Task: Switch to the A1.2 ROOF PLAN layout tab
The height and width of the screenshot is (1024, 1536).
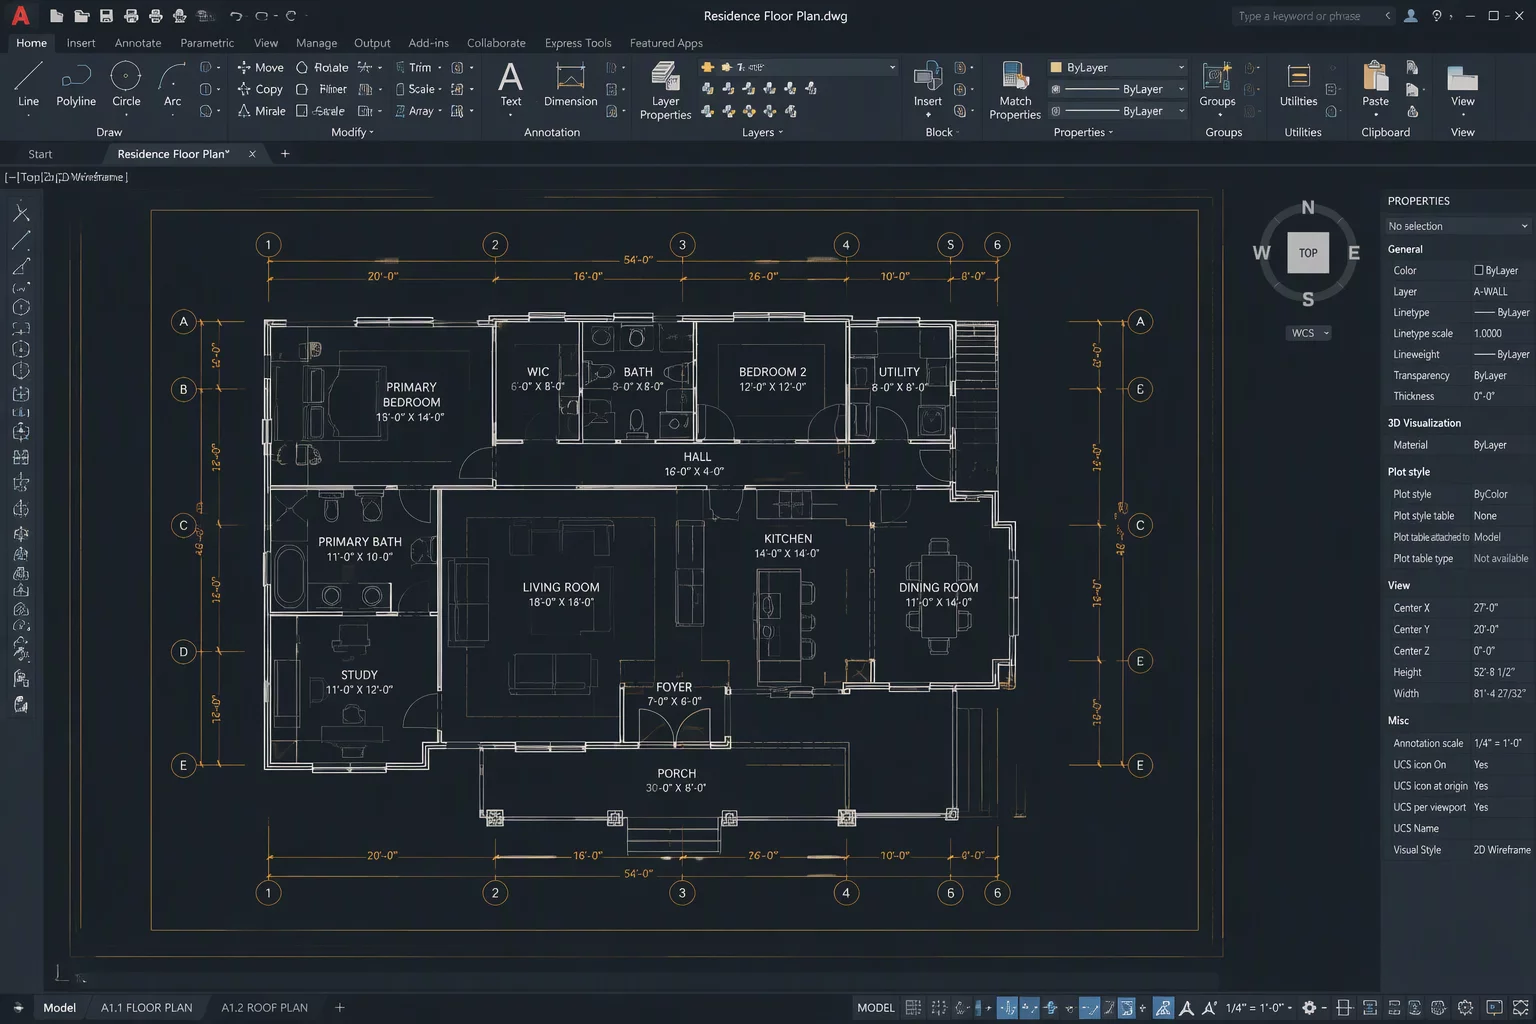Action: tap(264, 1007)
